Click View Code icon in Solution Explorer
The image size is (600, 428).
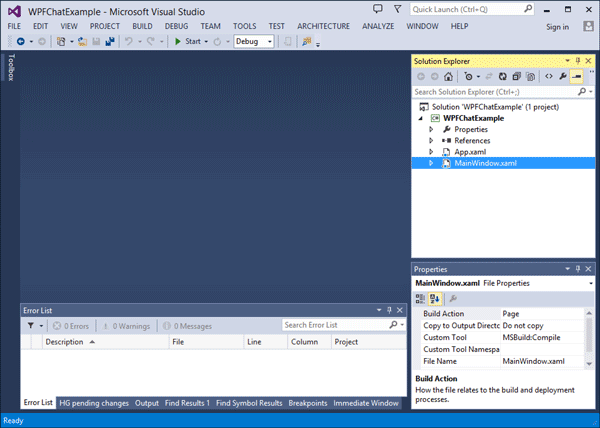click(x=549, y=76)
